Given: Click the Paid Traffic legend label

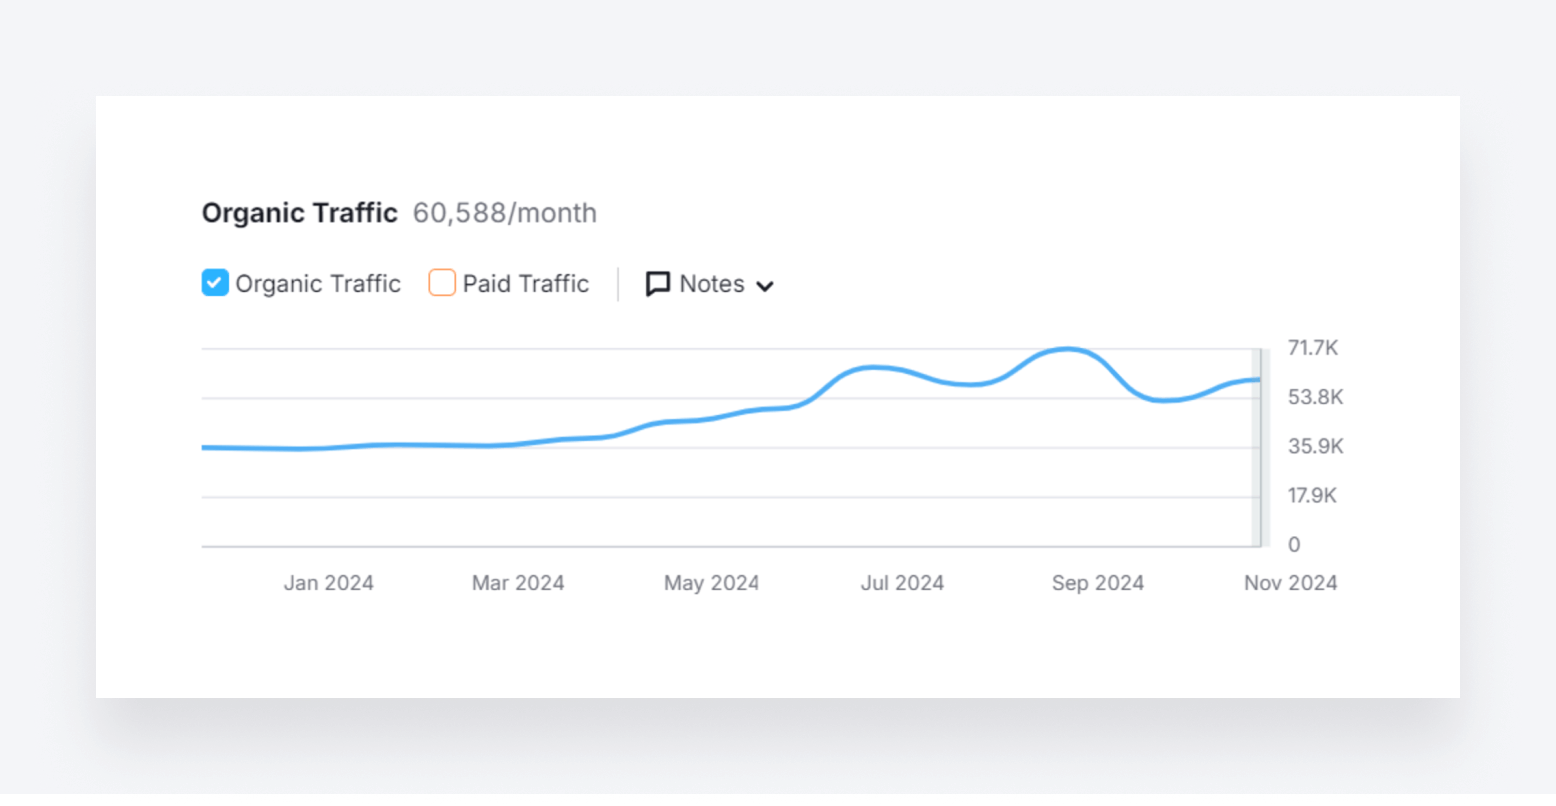Looking at the screenshot, I should [525, 284].
